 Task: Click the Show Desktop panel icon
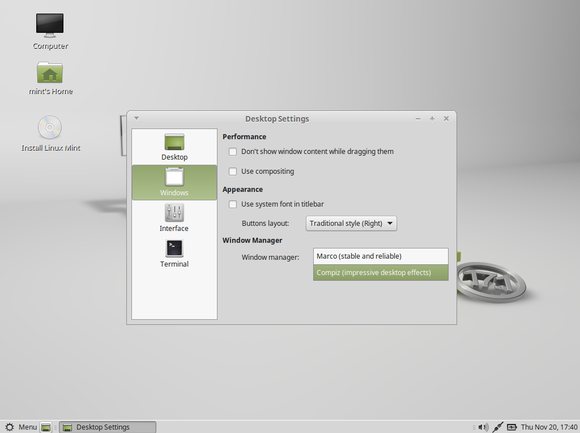click(46, 427)
